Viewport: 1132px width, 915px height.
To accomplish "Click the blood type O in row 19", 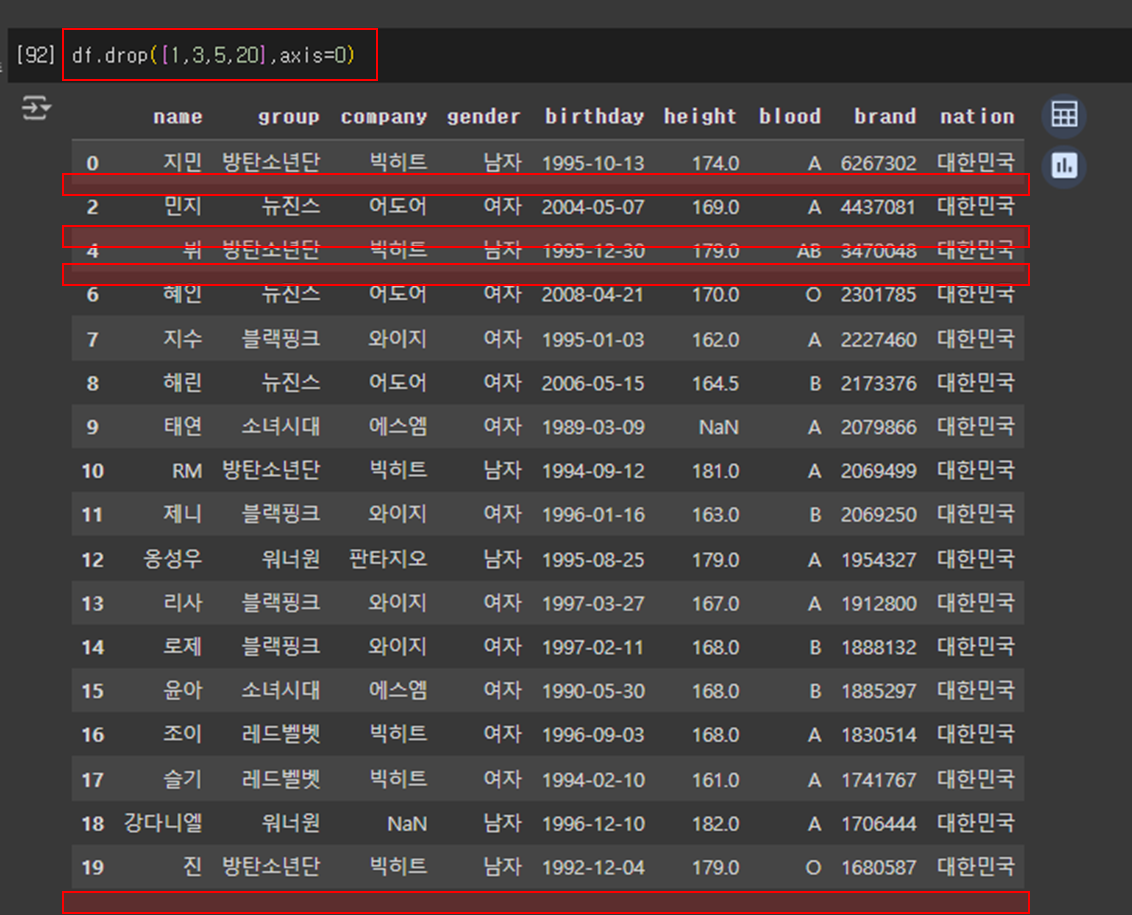I will tap(813, 867).
